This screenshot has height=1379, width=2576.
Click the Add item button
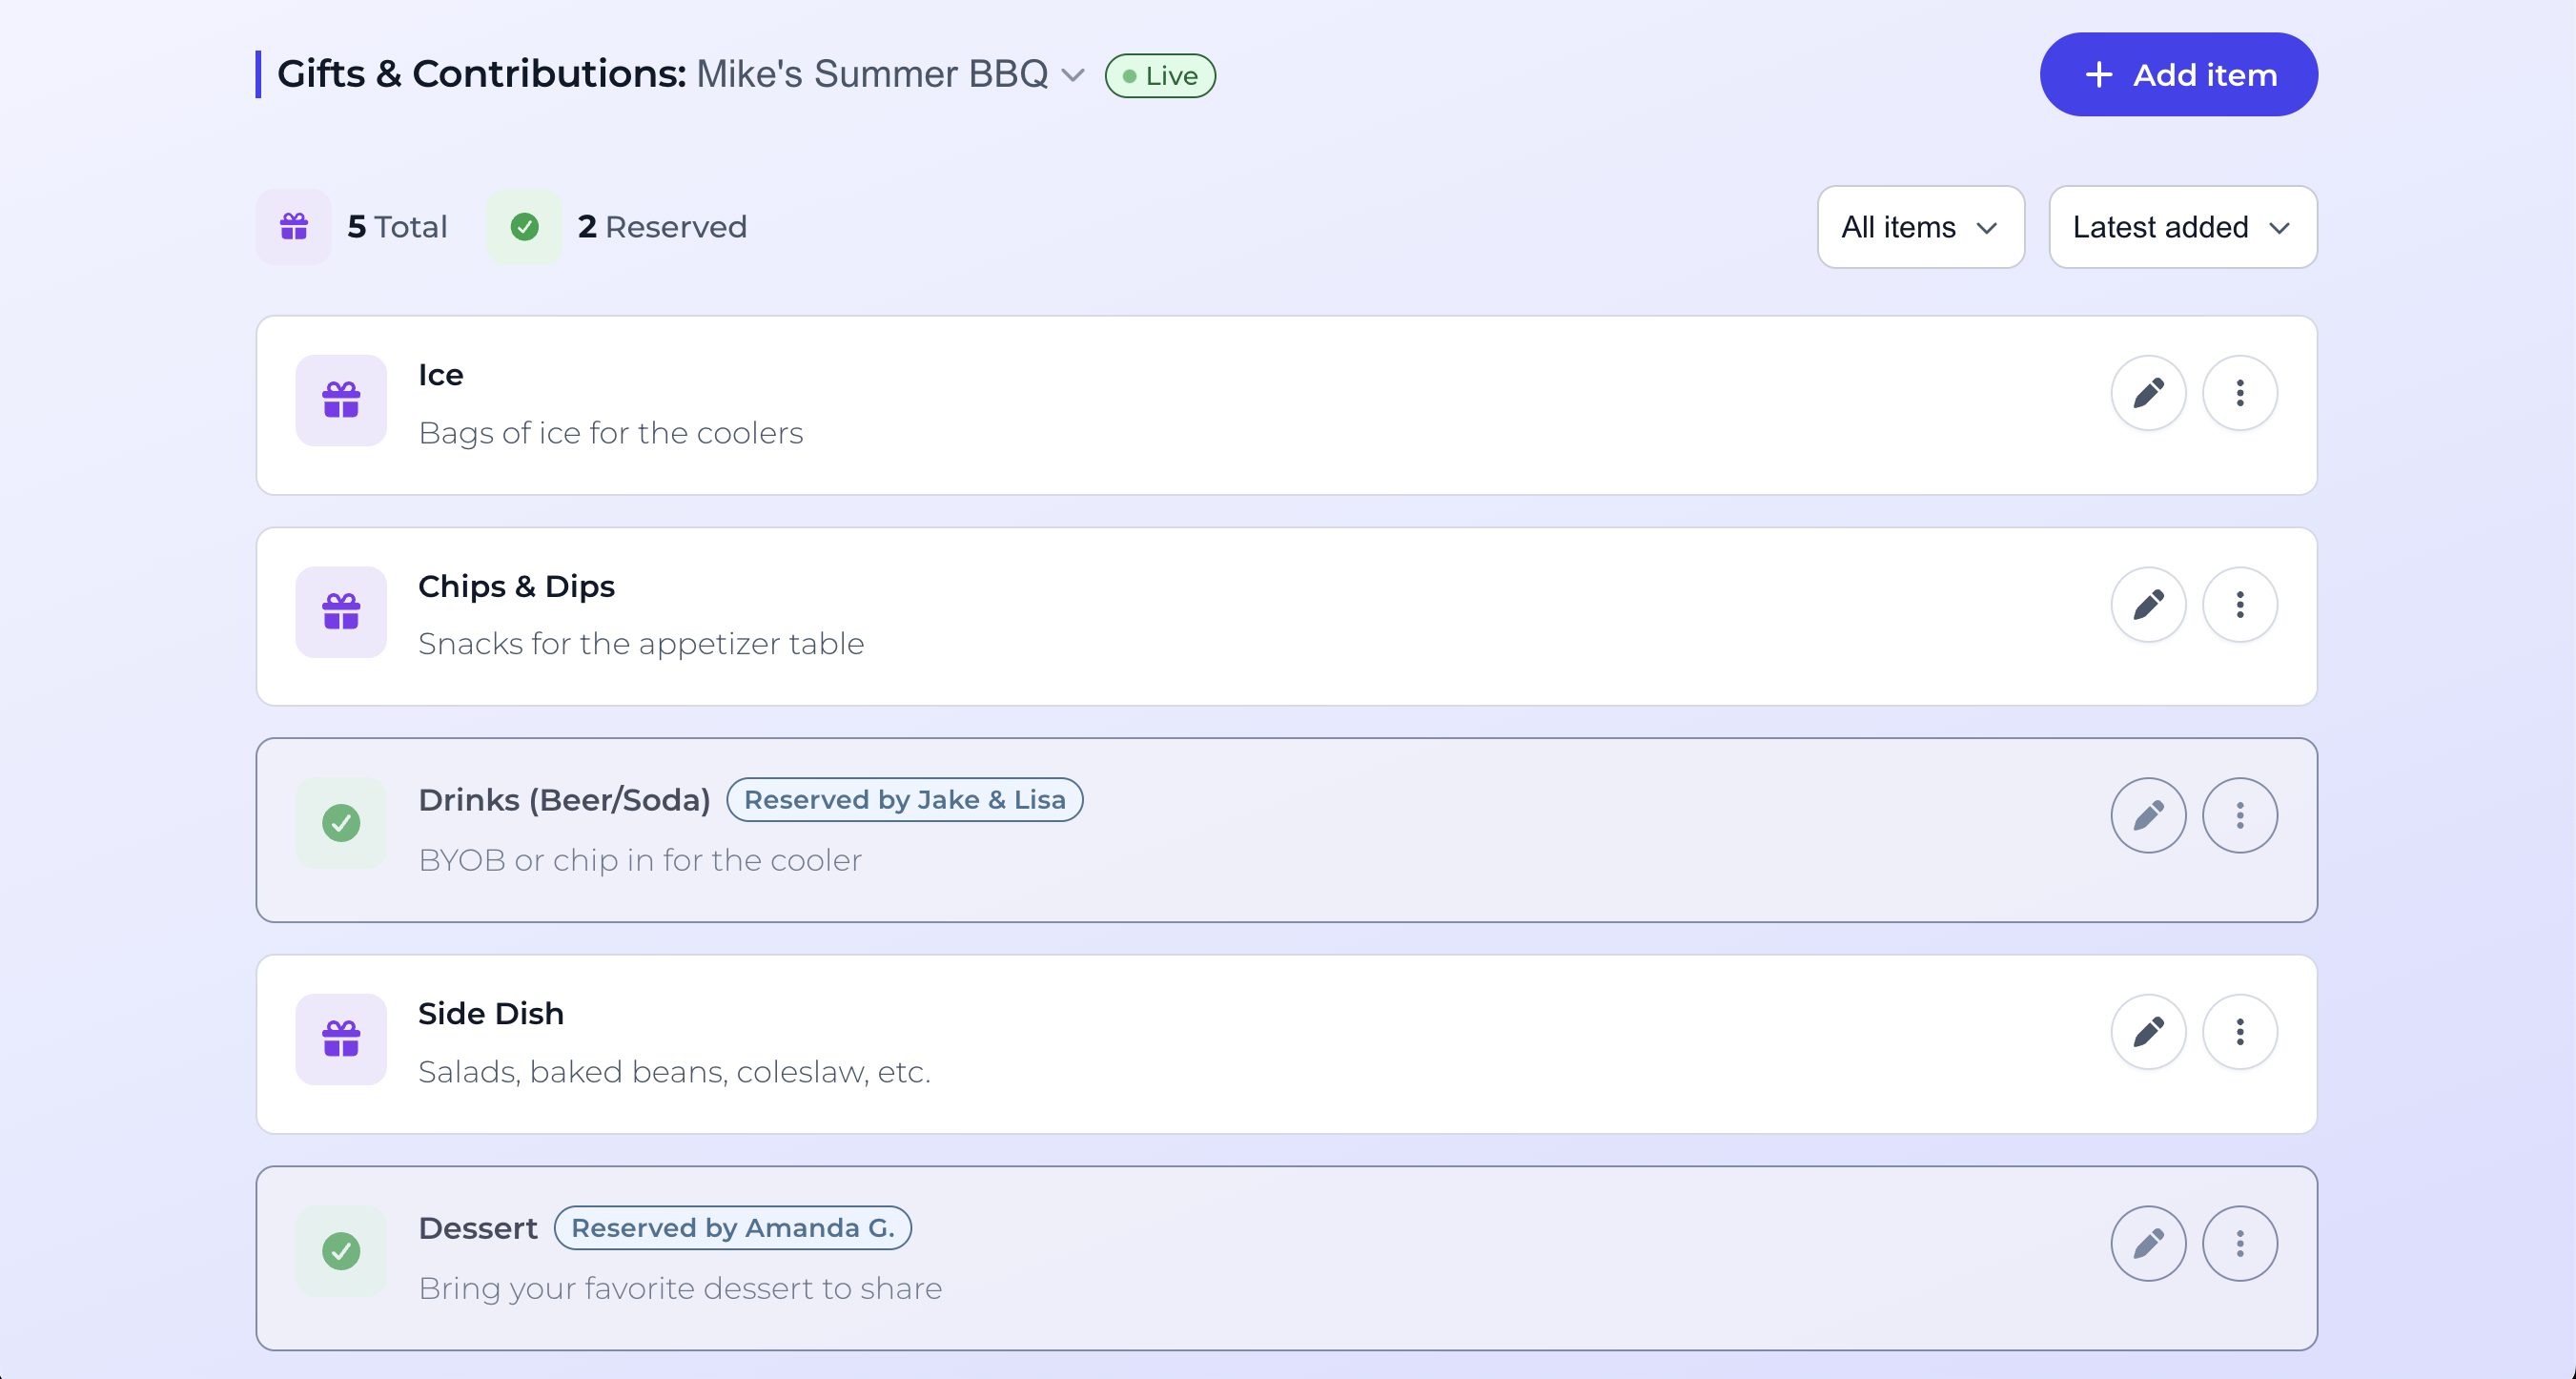coord(2178,75)
